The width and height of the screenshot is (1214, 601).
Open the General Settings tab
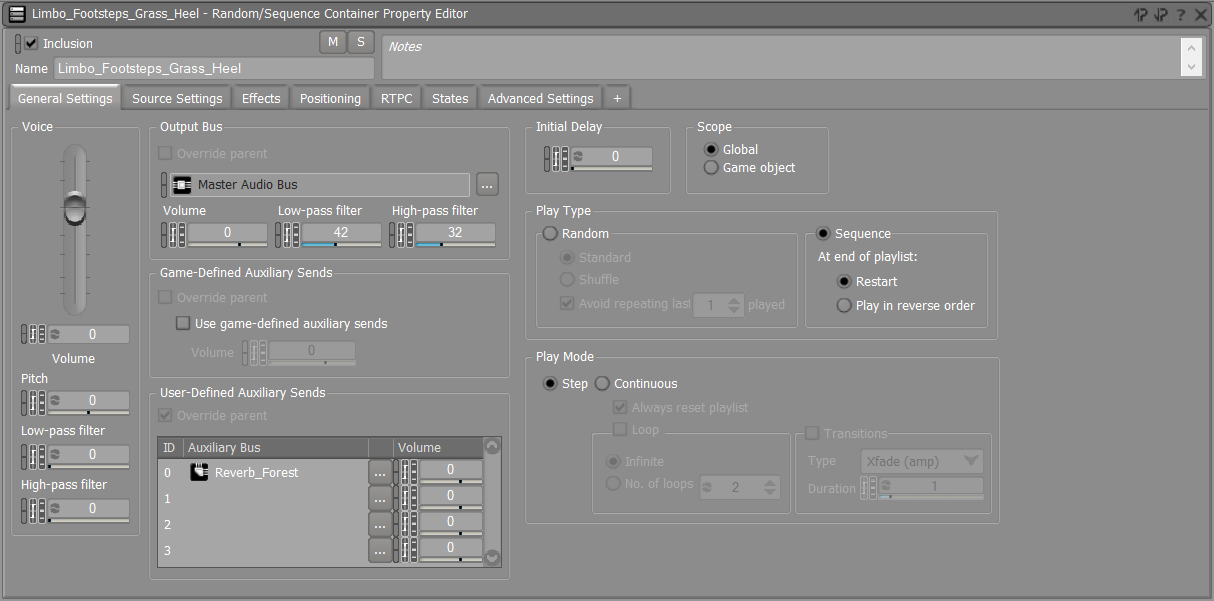point(65,98)
